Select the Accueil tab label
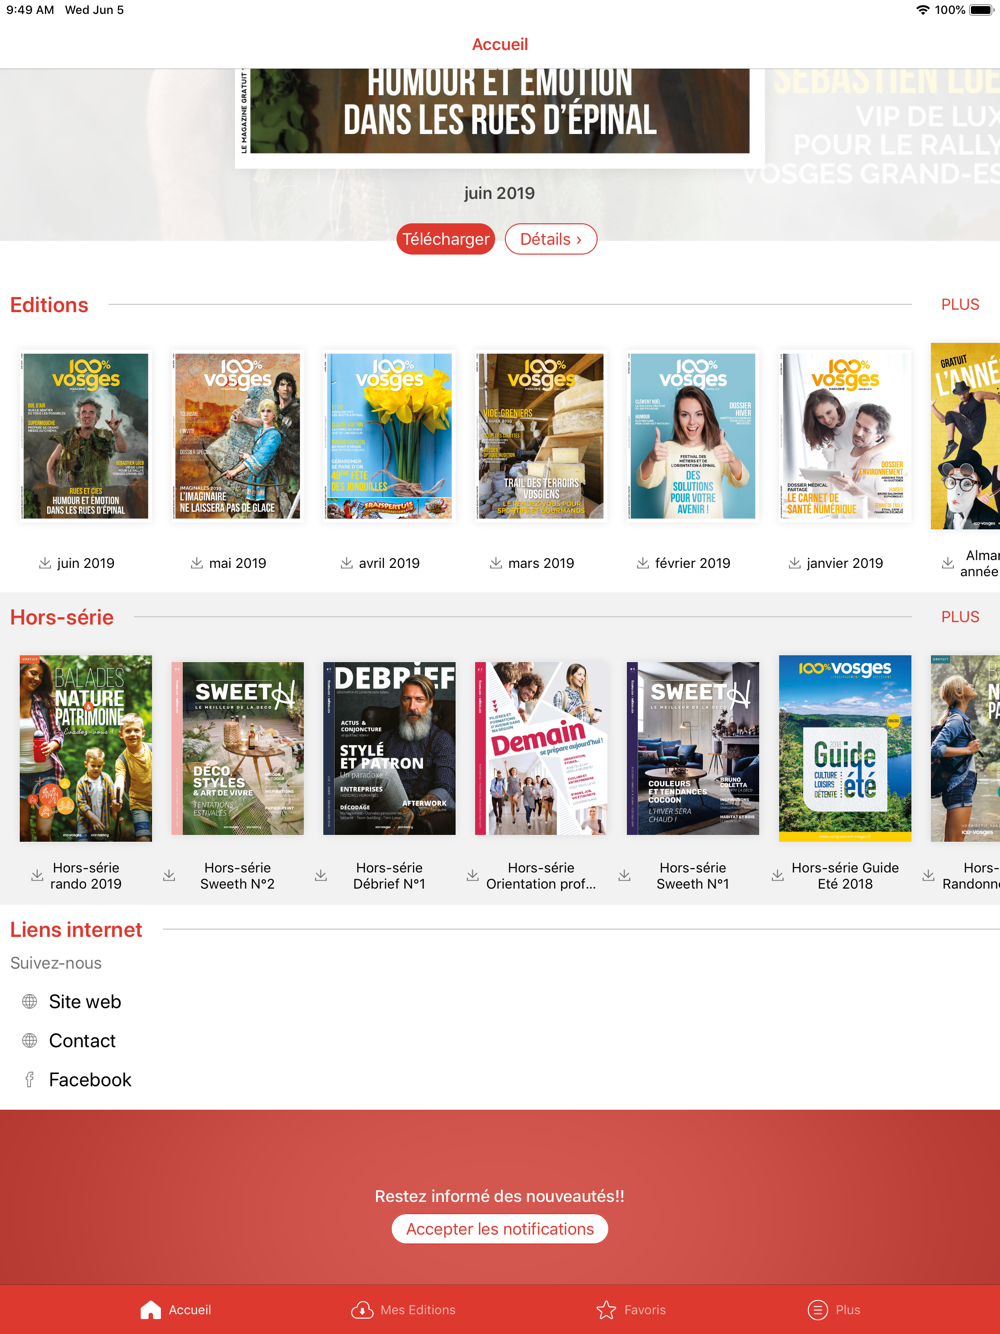This screenshot has width=1000, height=1334. tap(190, 1310)
